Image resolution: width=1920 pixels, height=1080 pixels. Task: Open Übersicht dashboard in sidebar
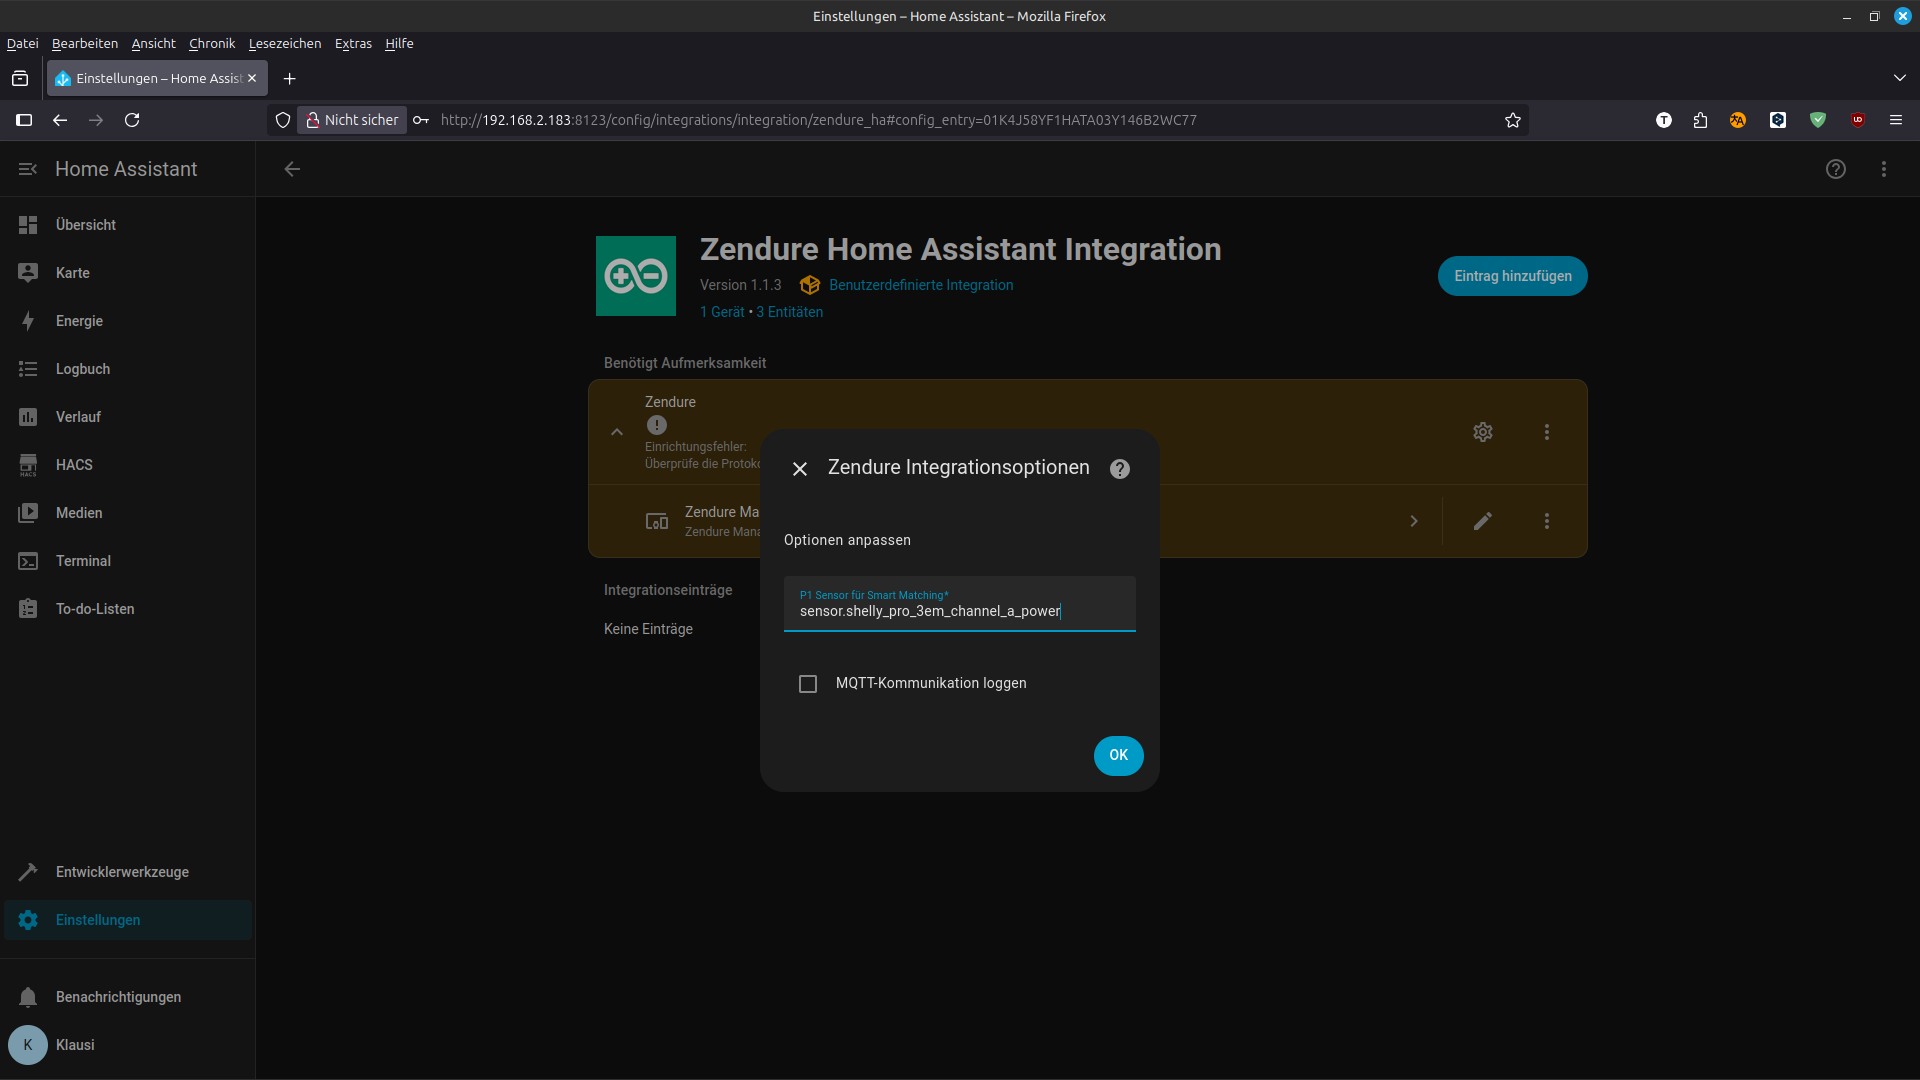(128, 225)
